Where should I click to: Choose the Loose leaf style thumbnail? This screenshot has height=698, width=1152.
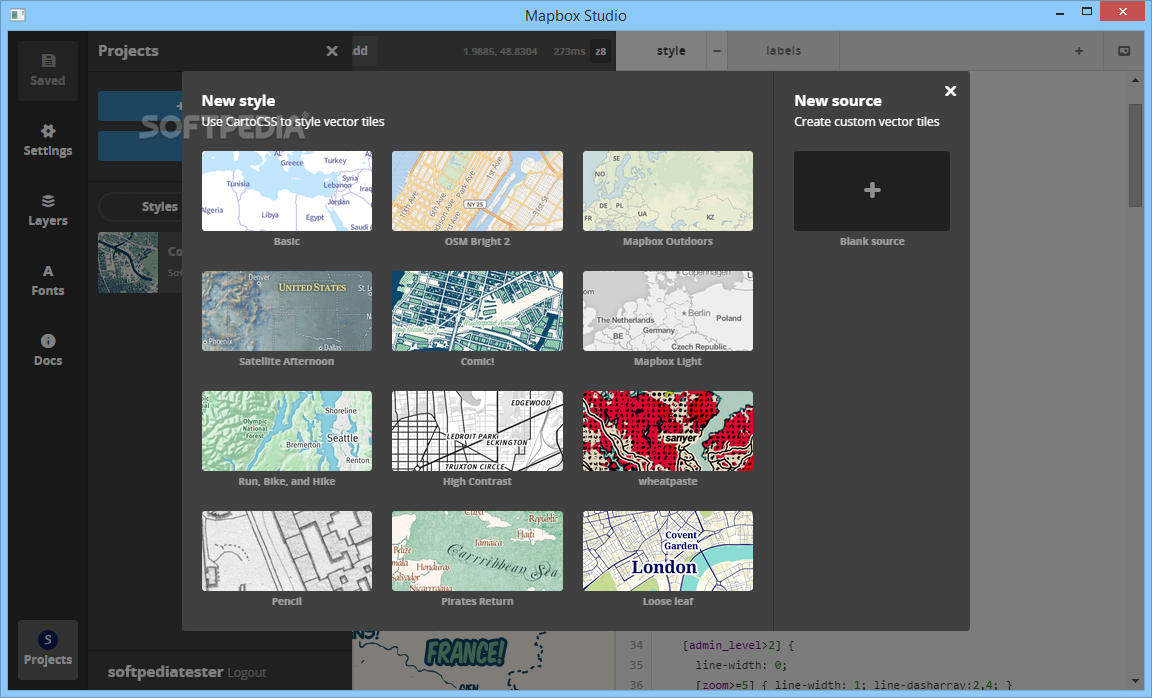coord(668,551)
